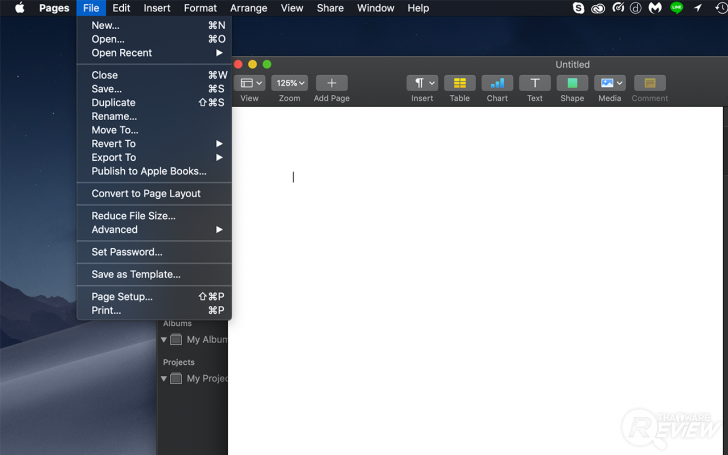728x455 pixels.
Task: Expand the Revert To submenu
Action: 154,143
